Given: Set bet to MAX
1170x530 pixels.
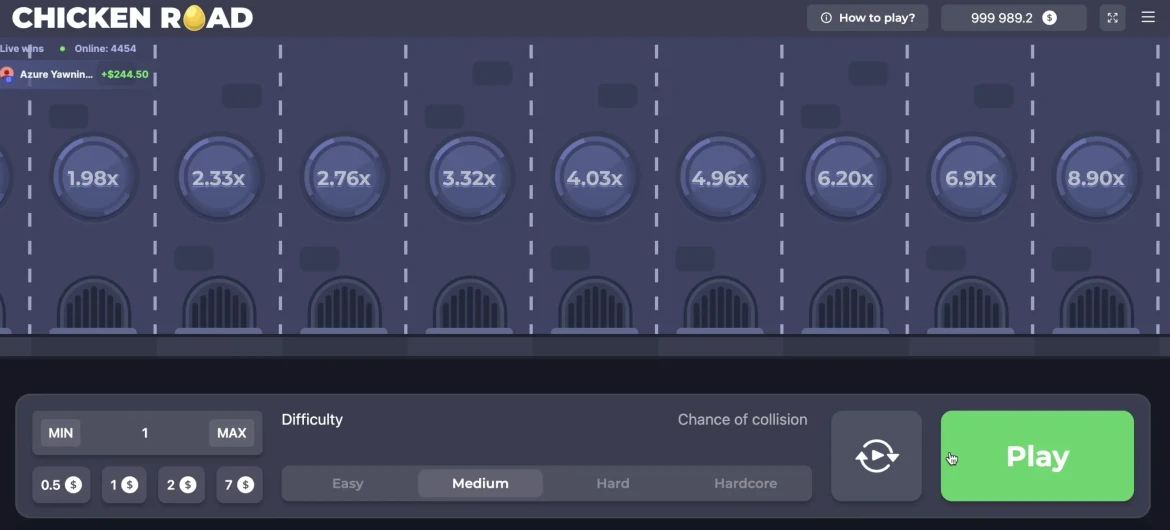Looking at the screenshot, I should (231, 433).
